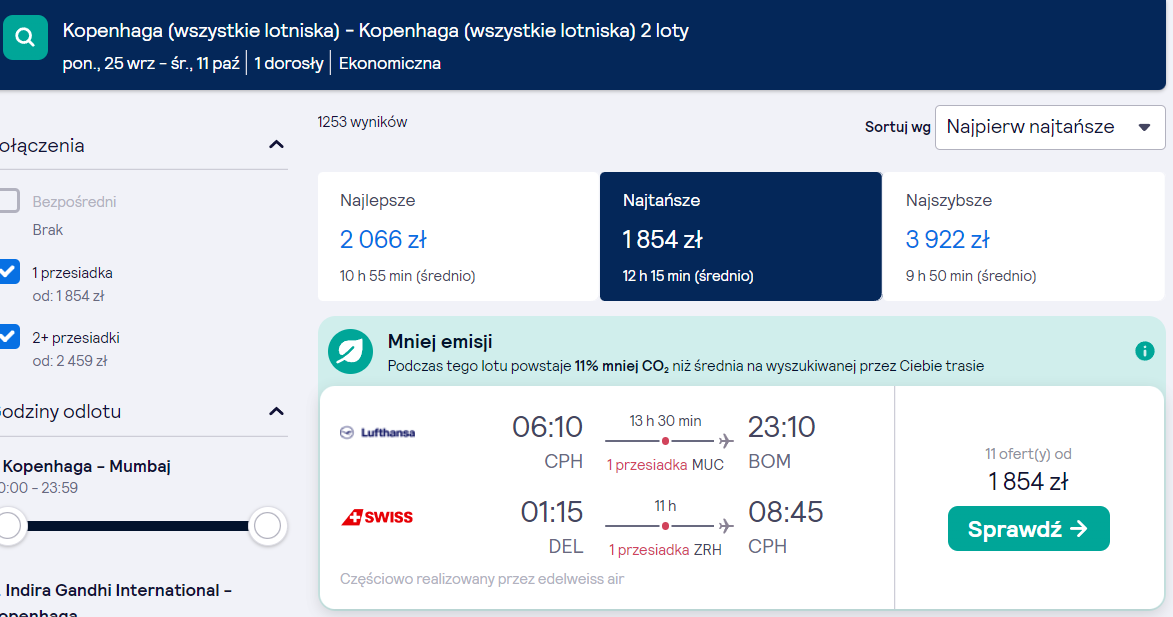Click the search summary route text
This screenshot has width=1173, height=617.
point(376,31)
